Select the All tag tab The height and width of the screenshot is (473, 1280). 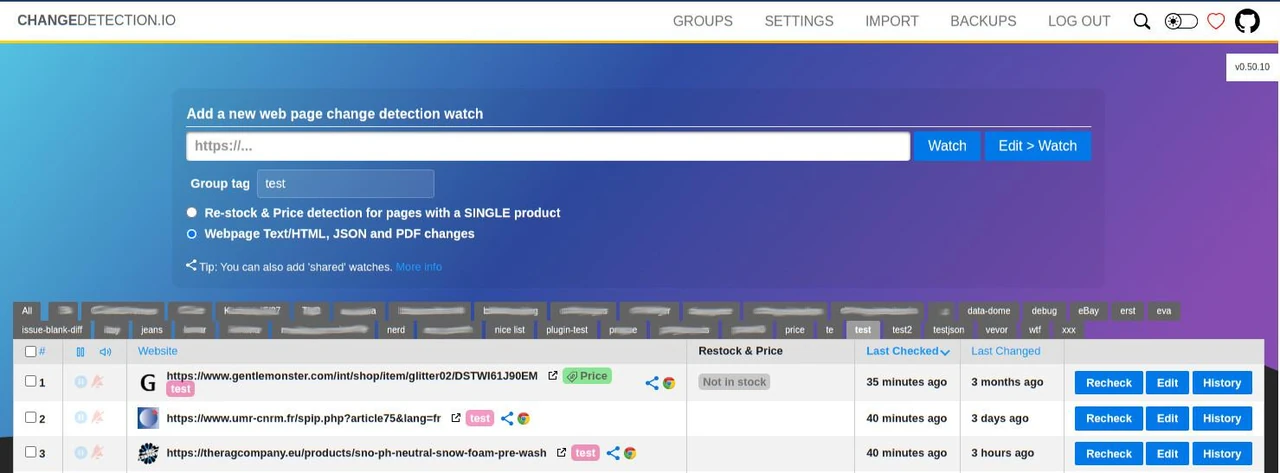pyautogui.click(x=27, y=311)
